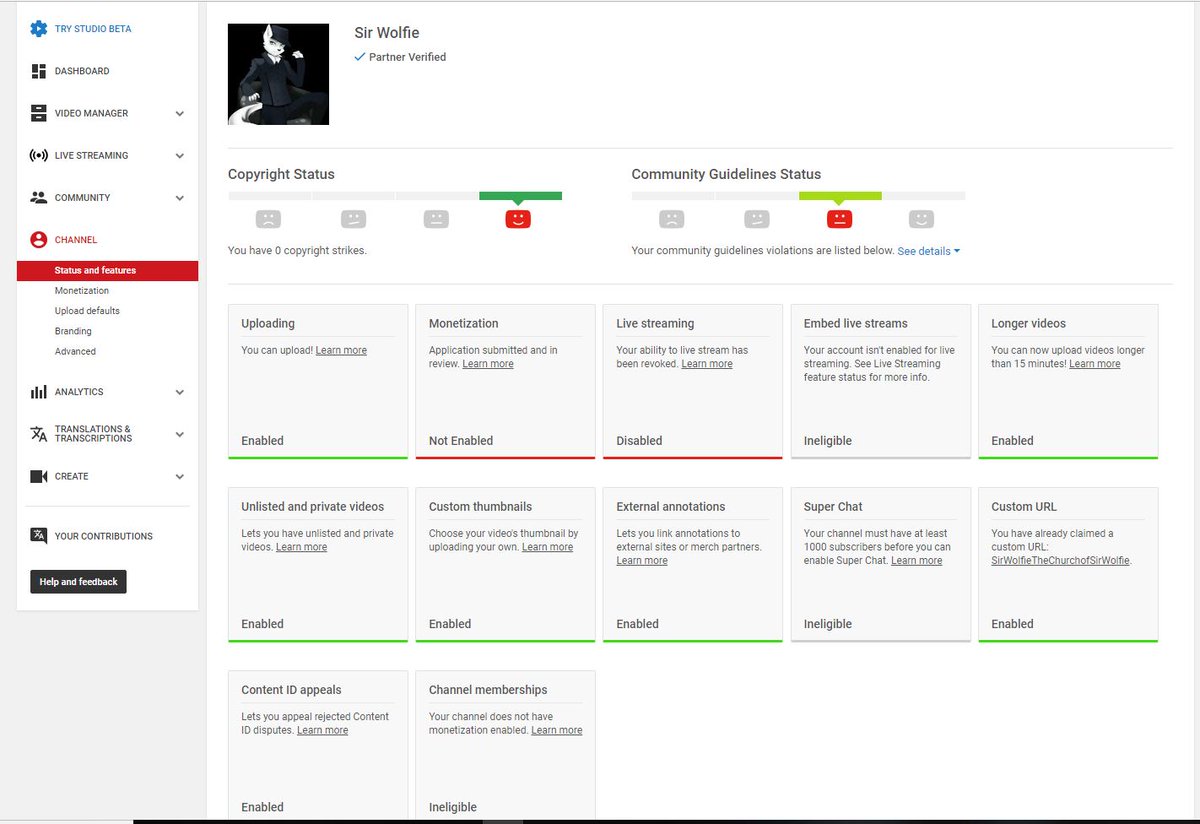The height and width of the screenshot is (824, 1200).
Task: Click Learn more in Custom thumbnails card
Action: [548, 547]
